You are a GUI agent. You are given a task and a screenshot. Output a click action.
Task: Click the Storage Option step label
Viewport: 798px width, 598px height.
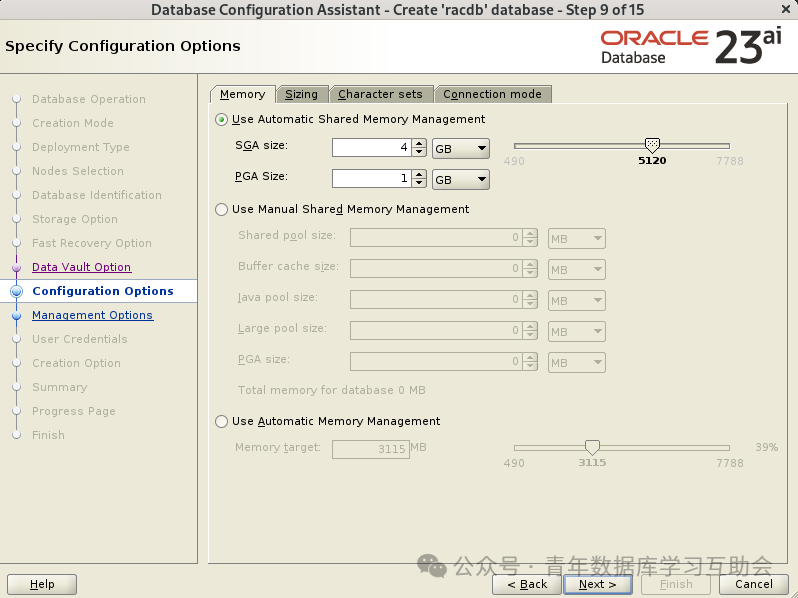tap(75, 219)
